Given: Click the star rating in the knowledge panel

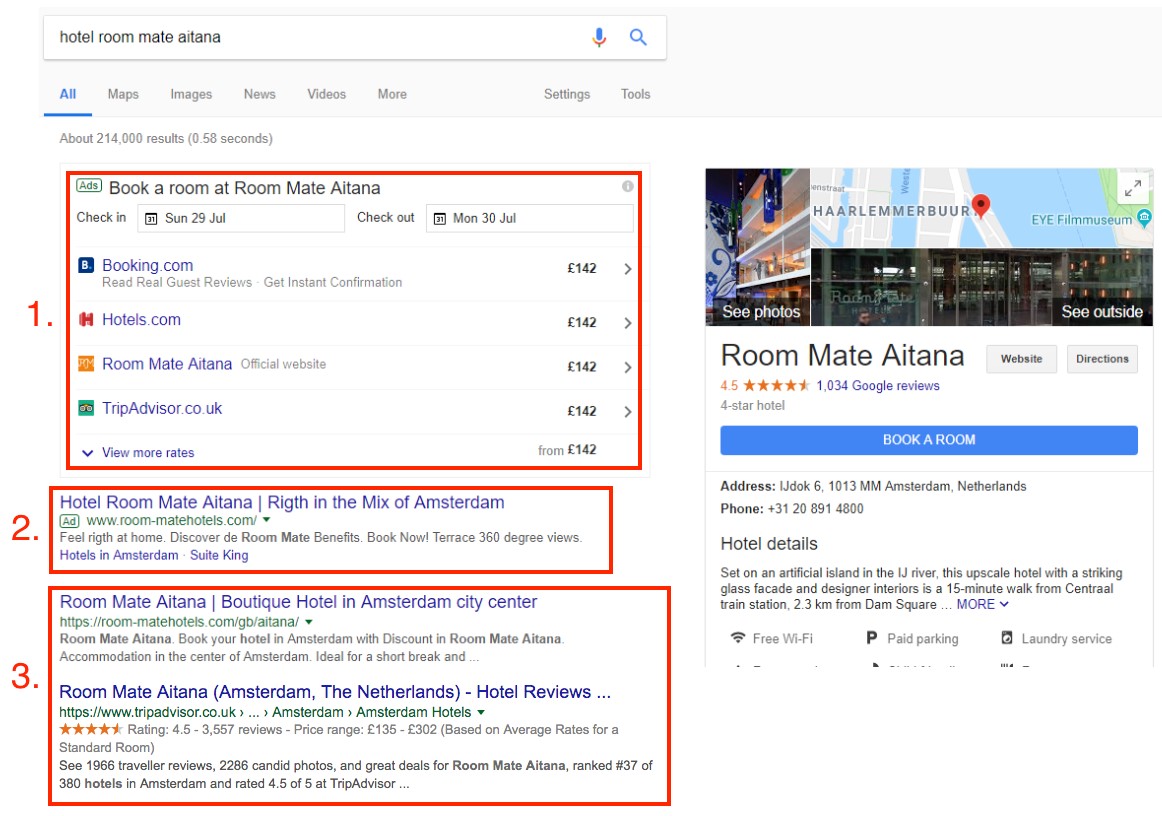Looking at the screenshot, I should tap(776, 385).
